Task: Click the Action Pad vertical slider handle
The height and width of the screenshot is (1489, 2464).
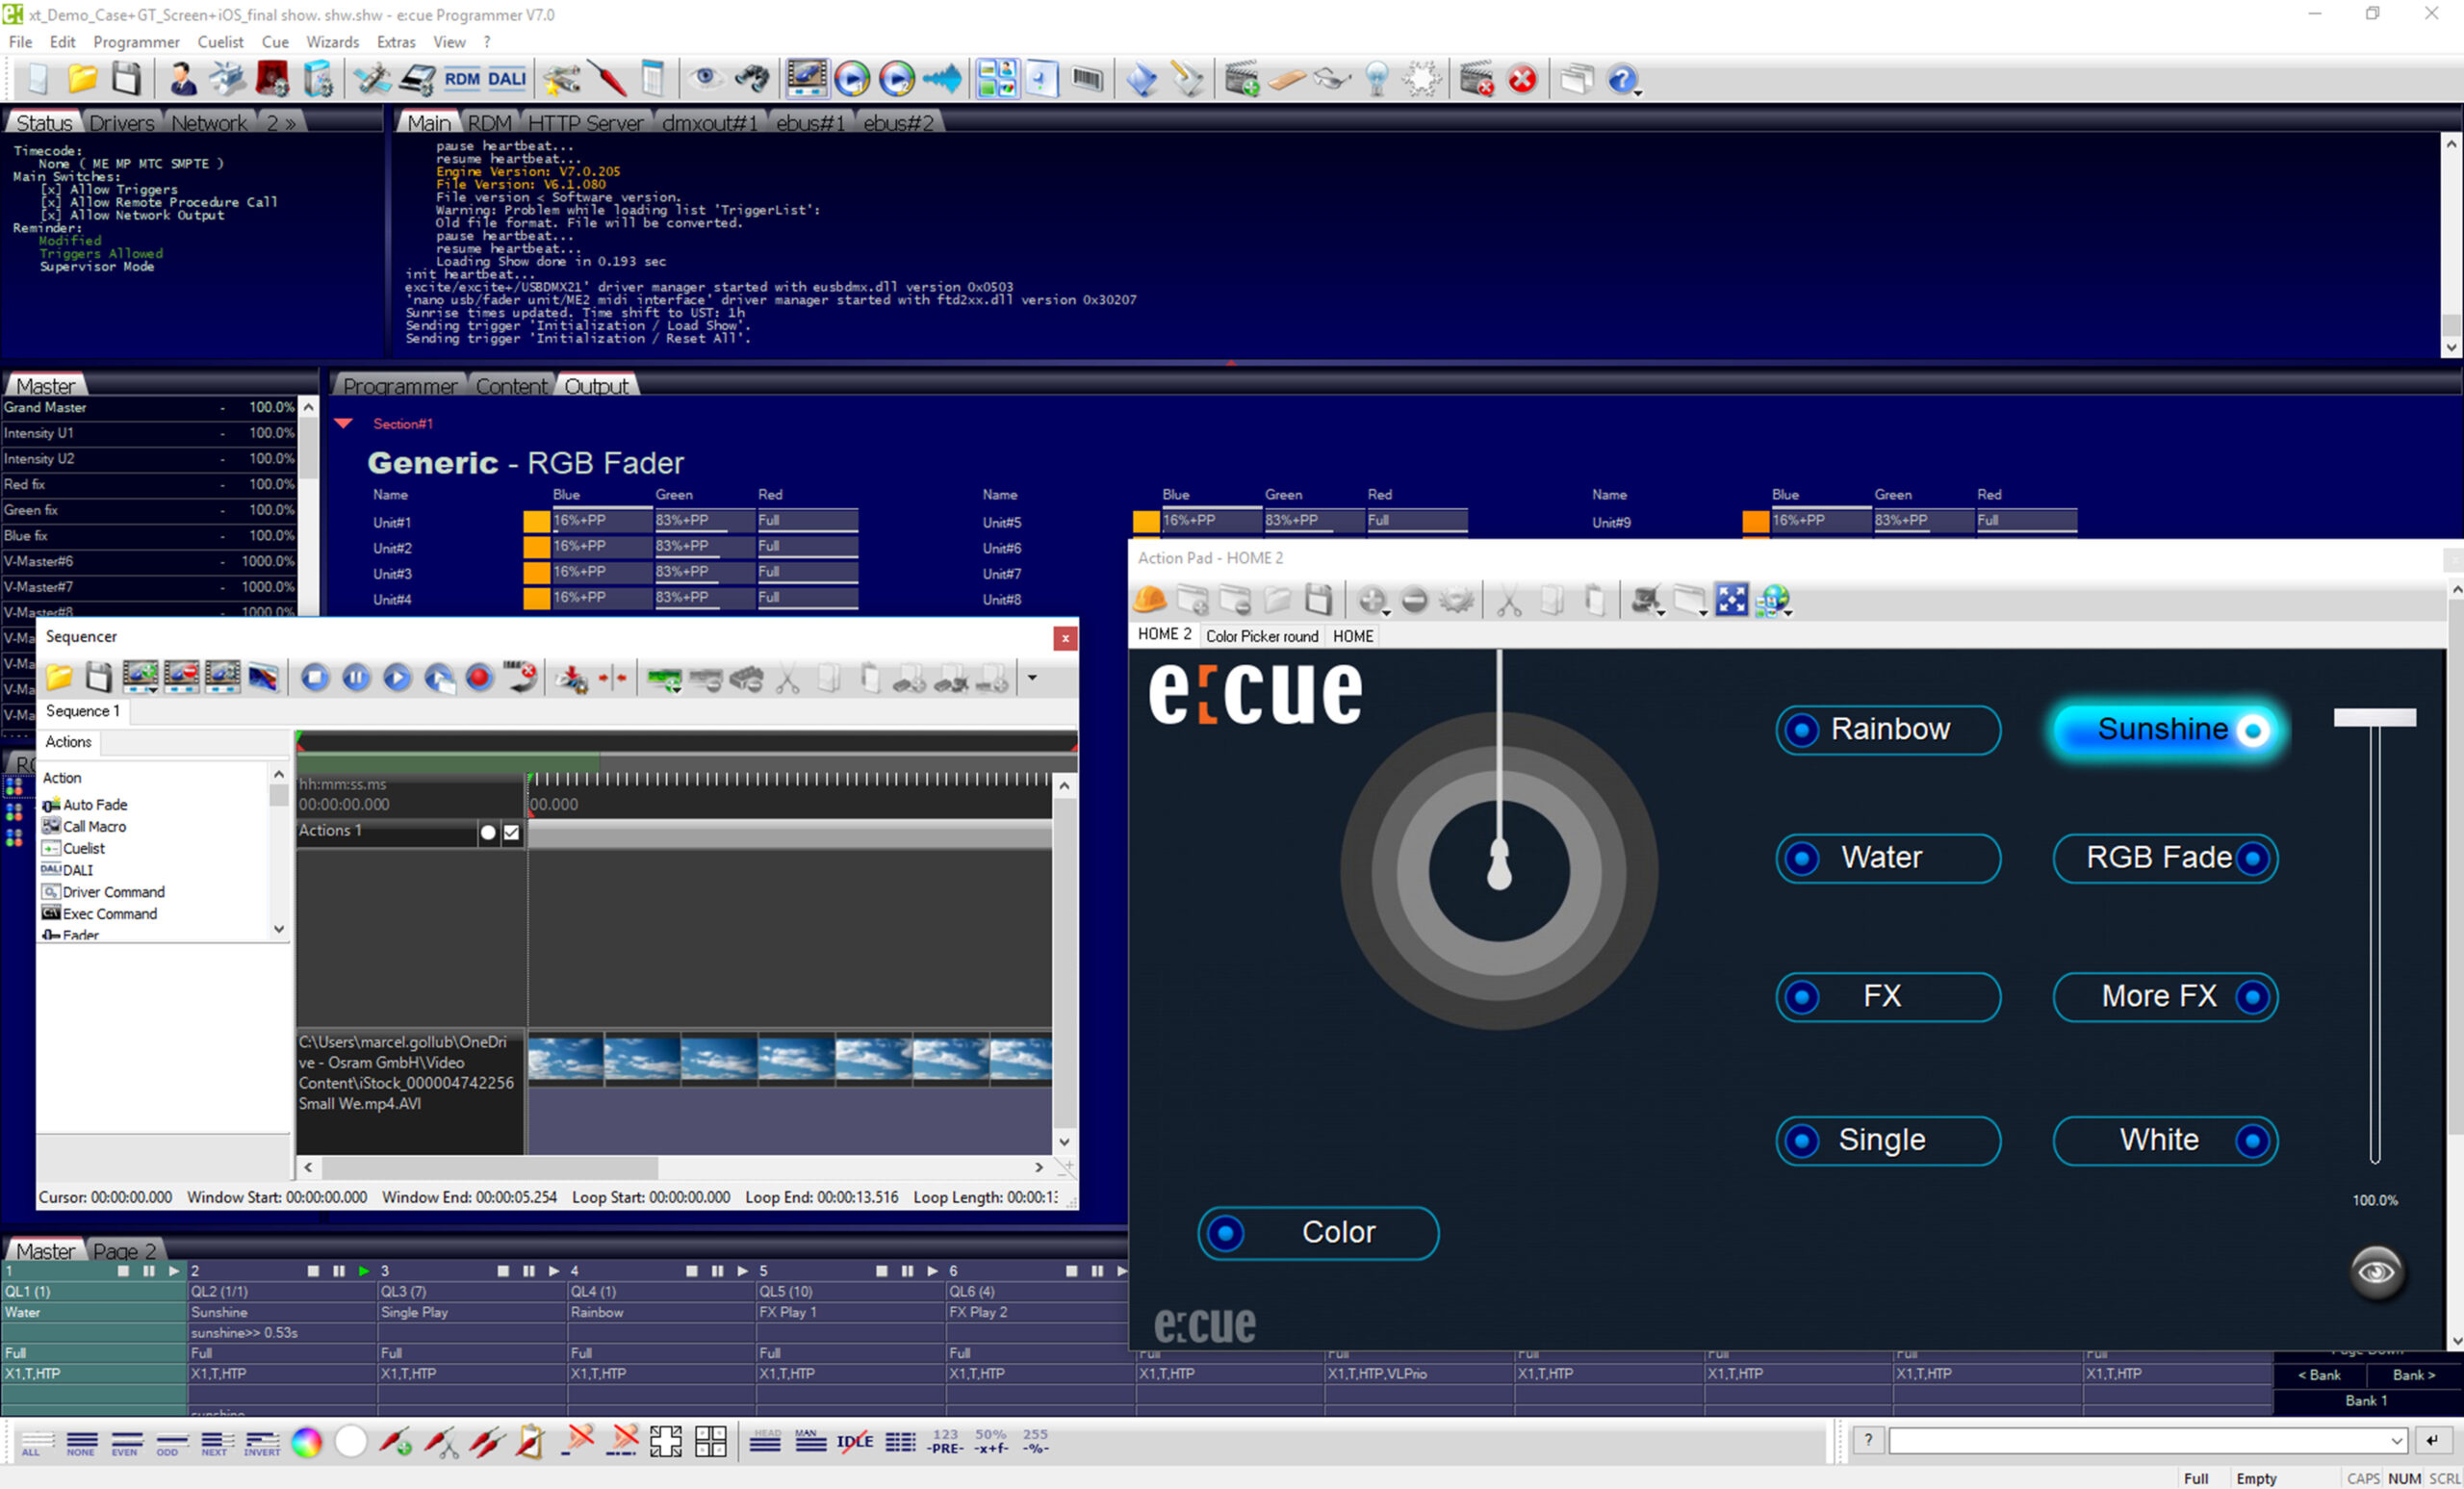Action: tap(2374, 717)
